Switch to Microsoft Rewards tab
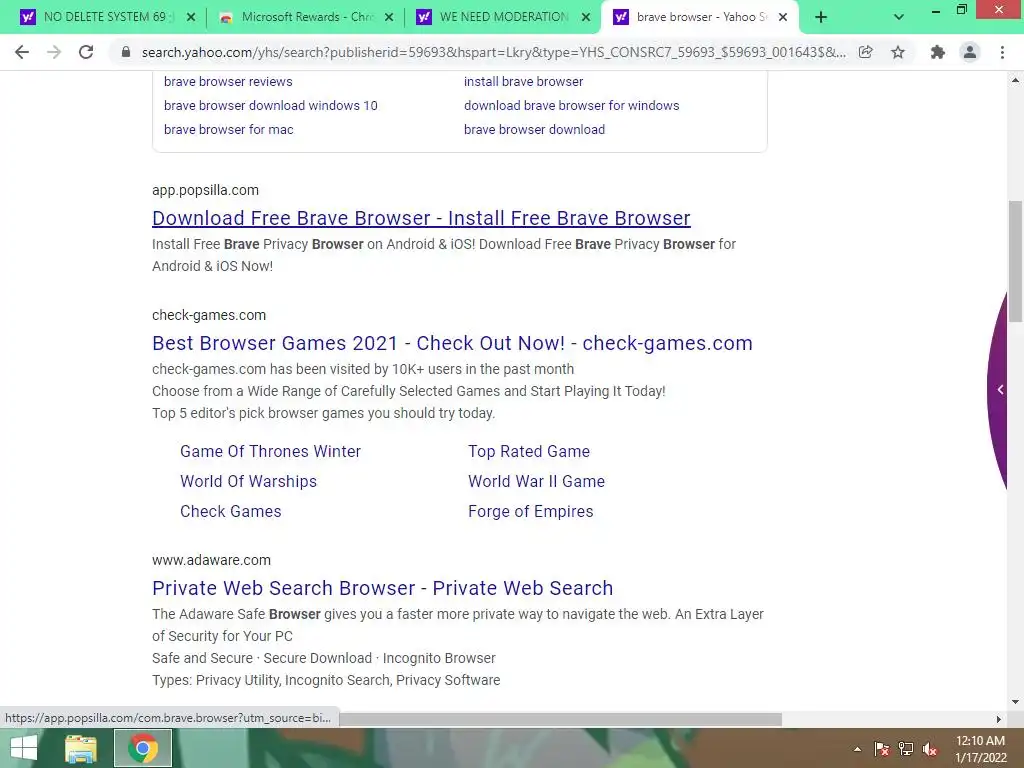 (304, 17)
